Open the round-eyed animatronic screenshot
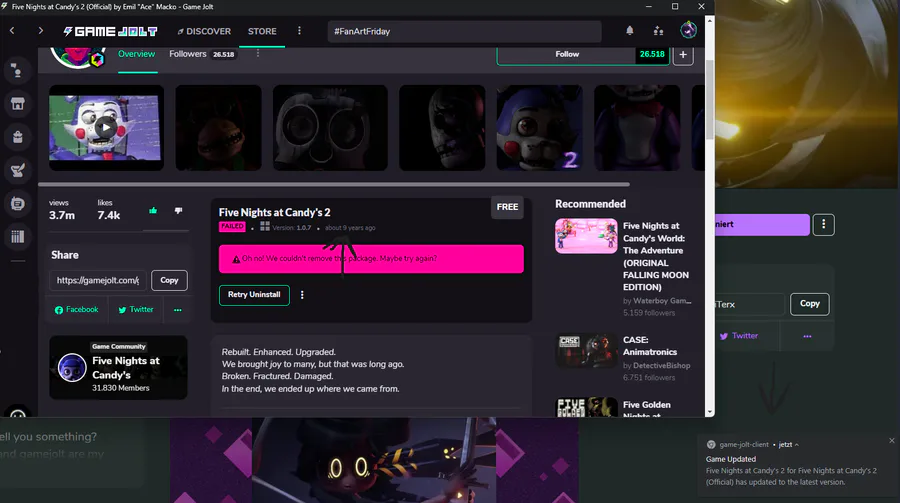This screenshot has width=900, height=503. (x=330, y=127)
